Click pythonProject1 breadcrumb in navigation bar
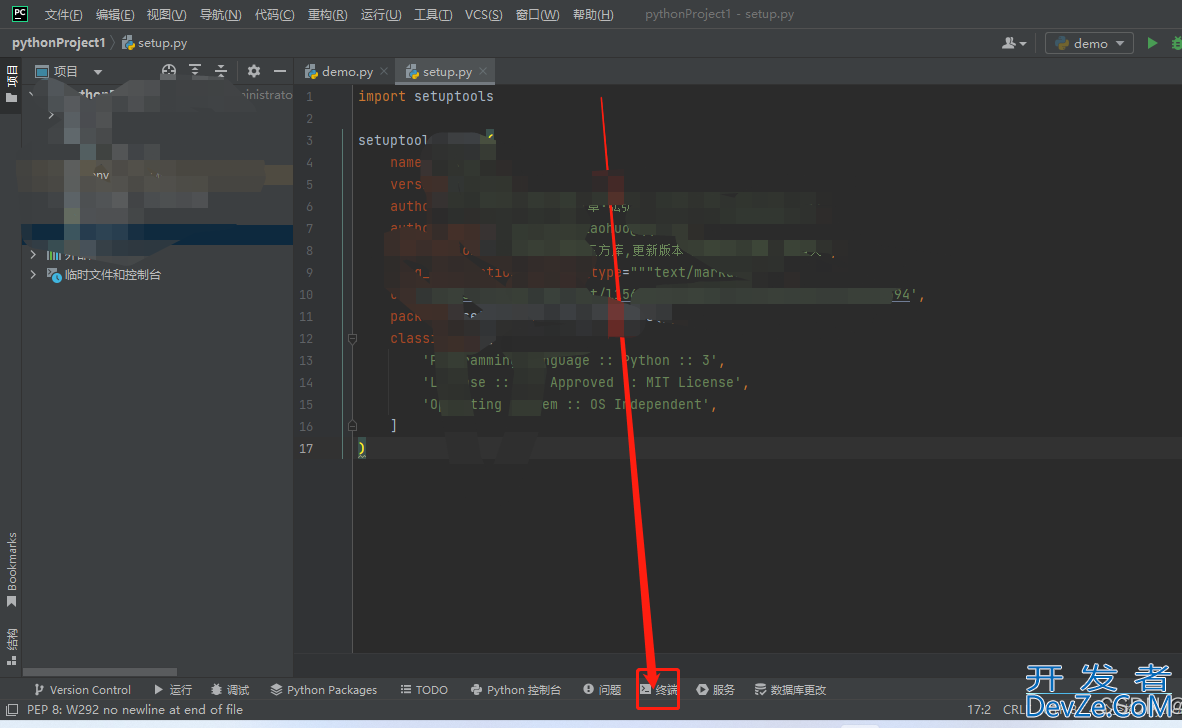The height and width of the screenshot is (728, 1182). pyautogui.click(x=58, y=43)
